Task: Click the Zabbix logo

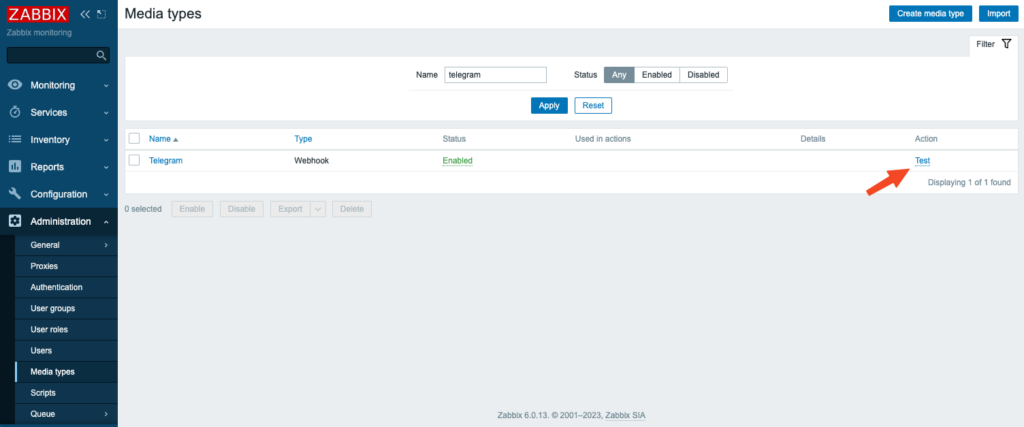Action: (38, 14)
